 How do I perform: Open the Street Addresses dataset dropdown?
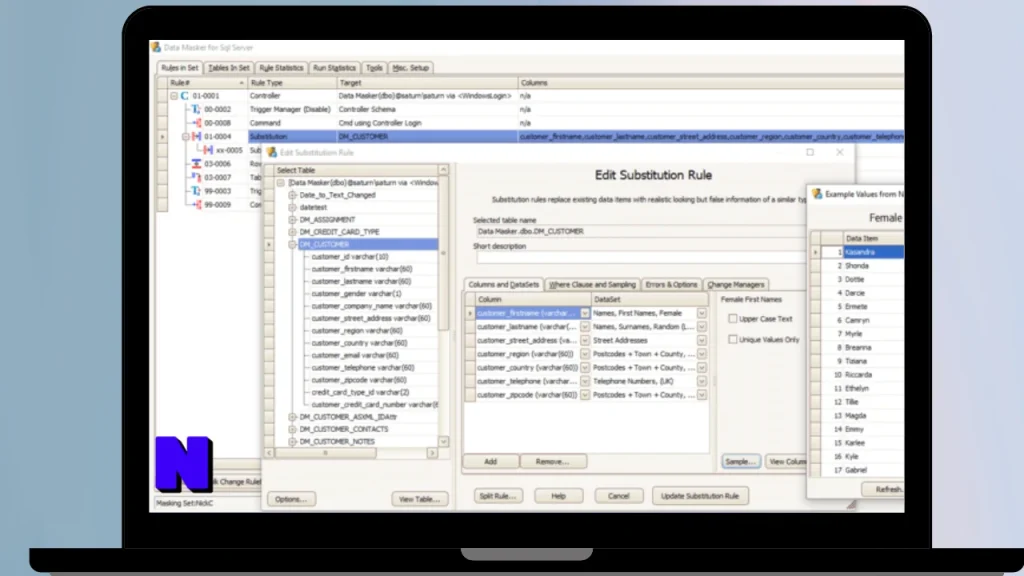click(x=701, y=340)
